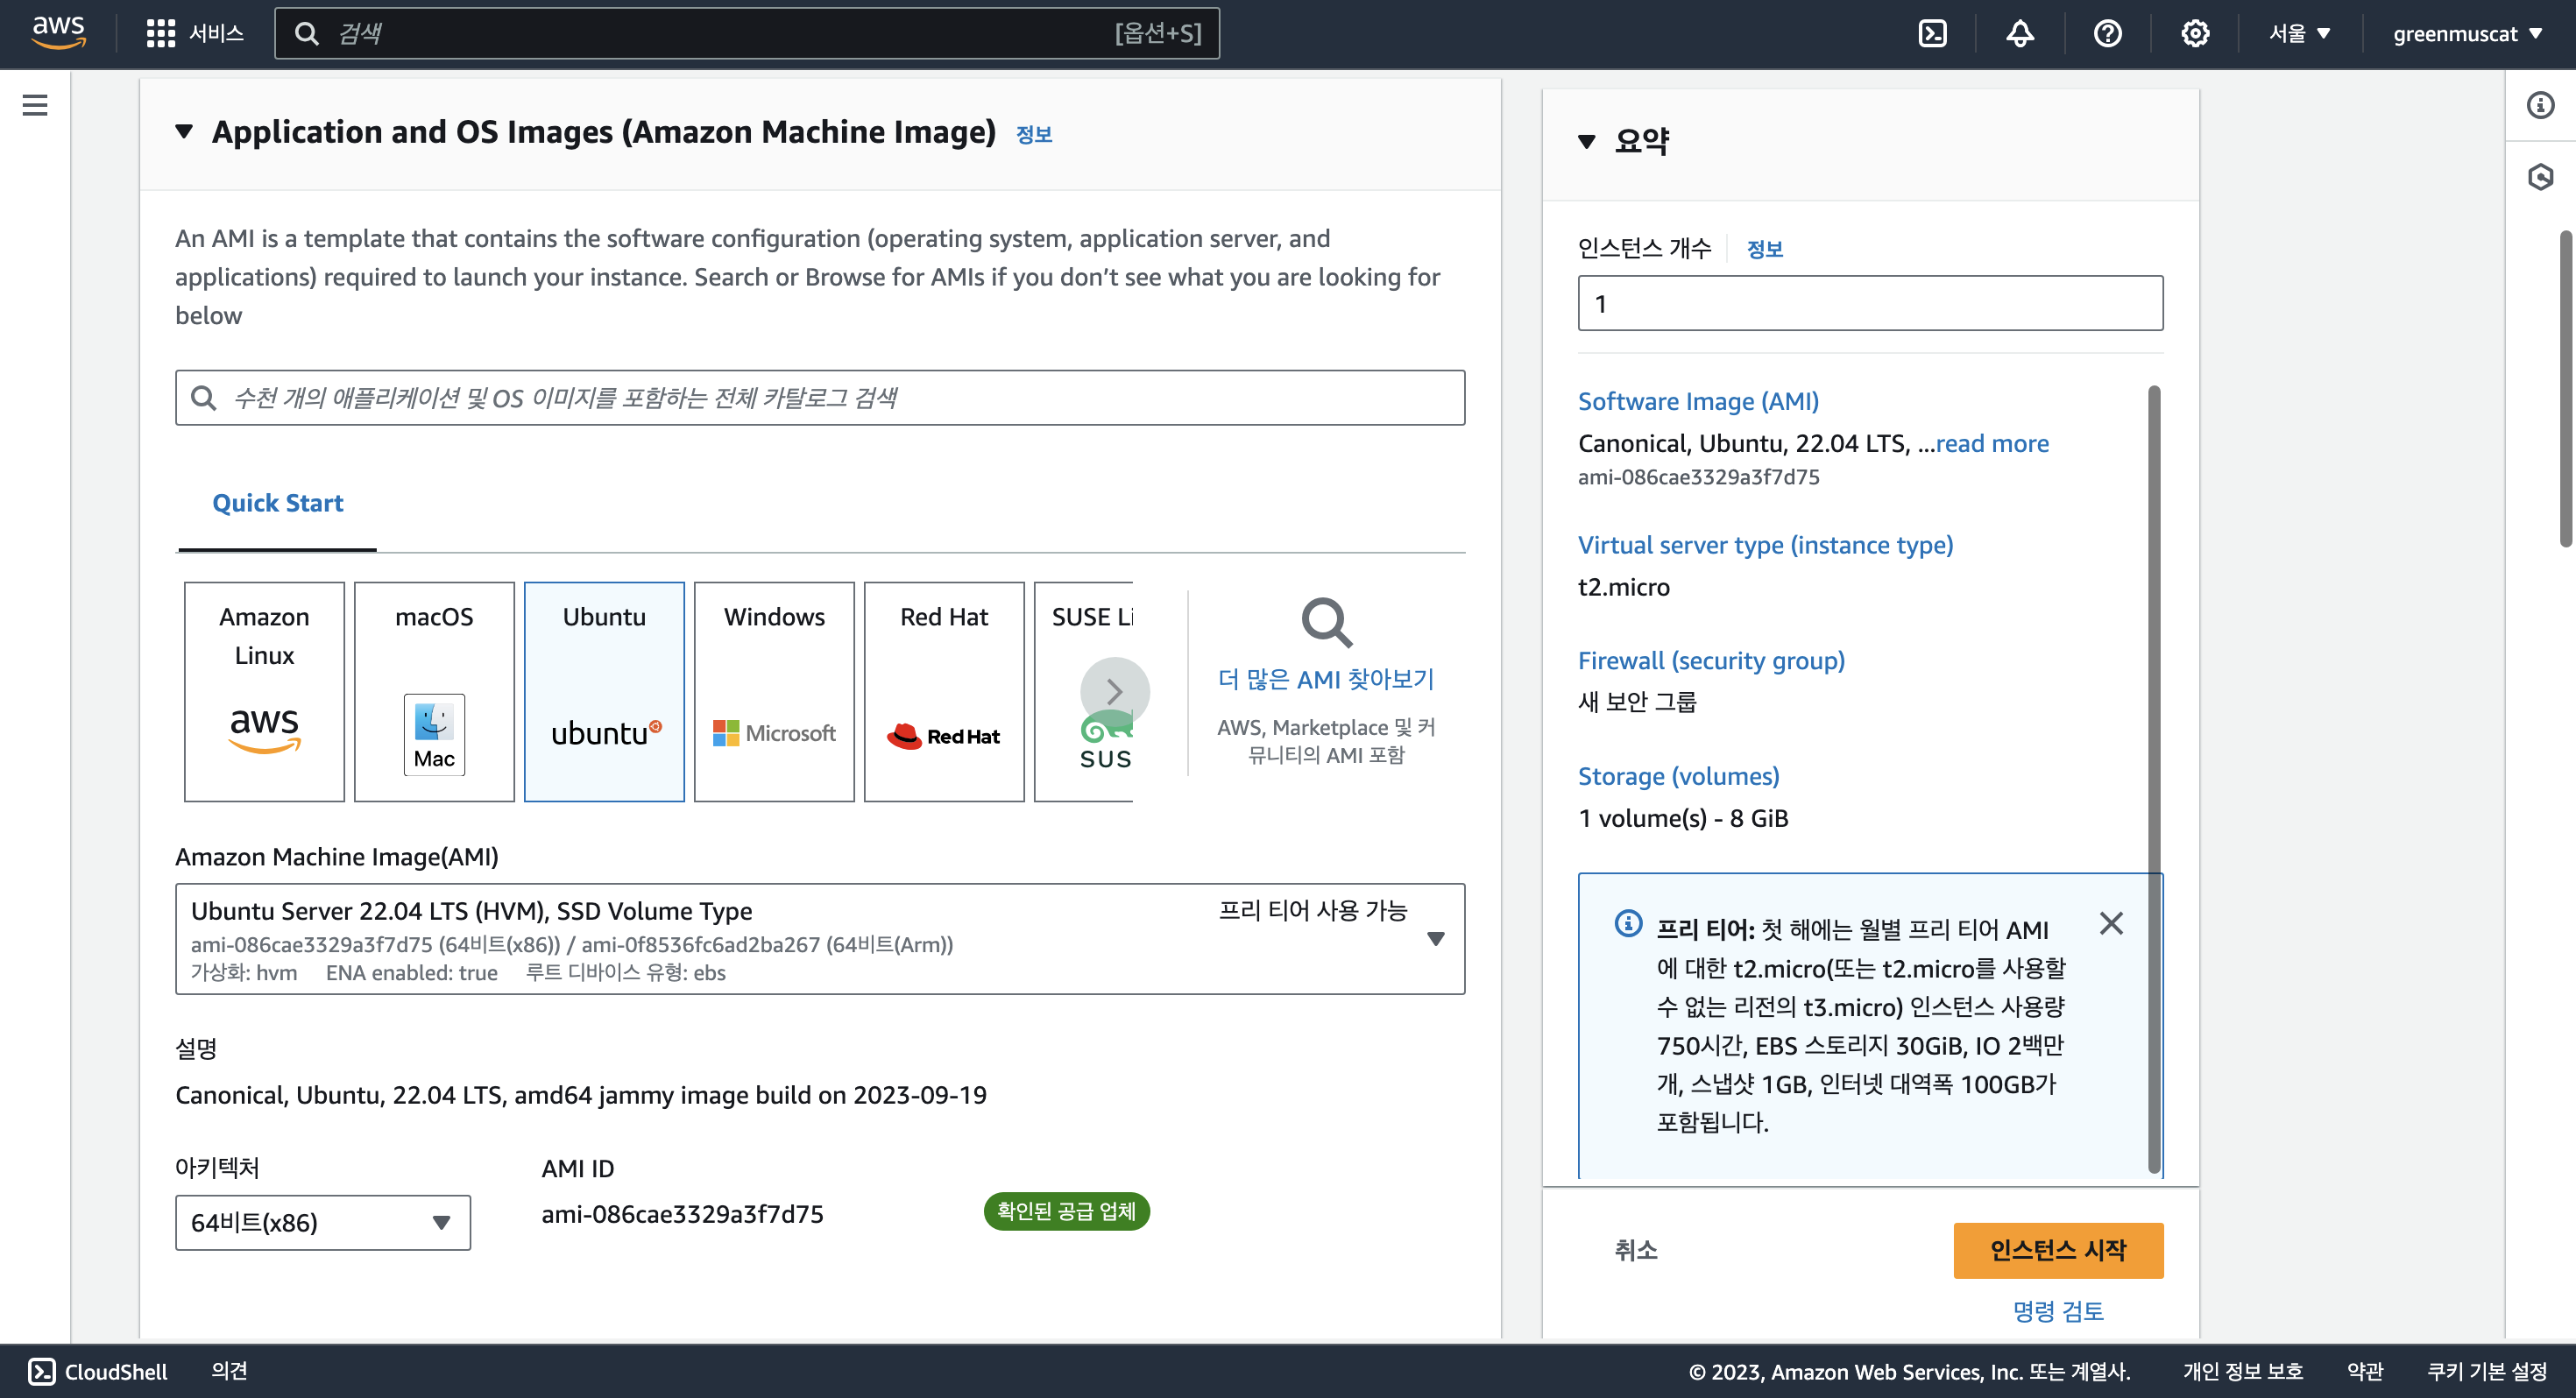Screen dimensions: 2576x1398
Task: Select the macOS AMI tile
Action: click(434, 691)
